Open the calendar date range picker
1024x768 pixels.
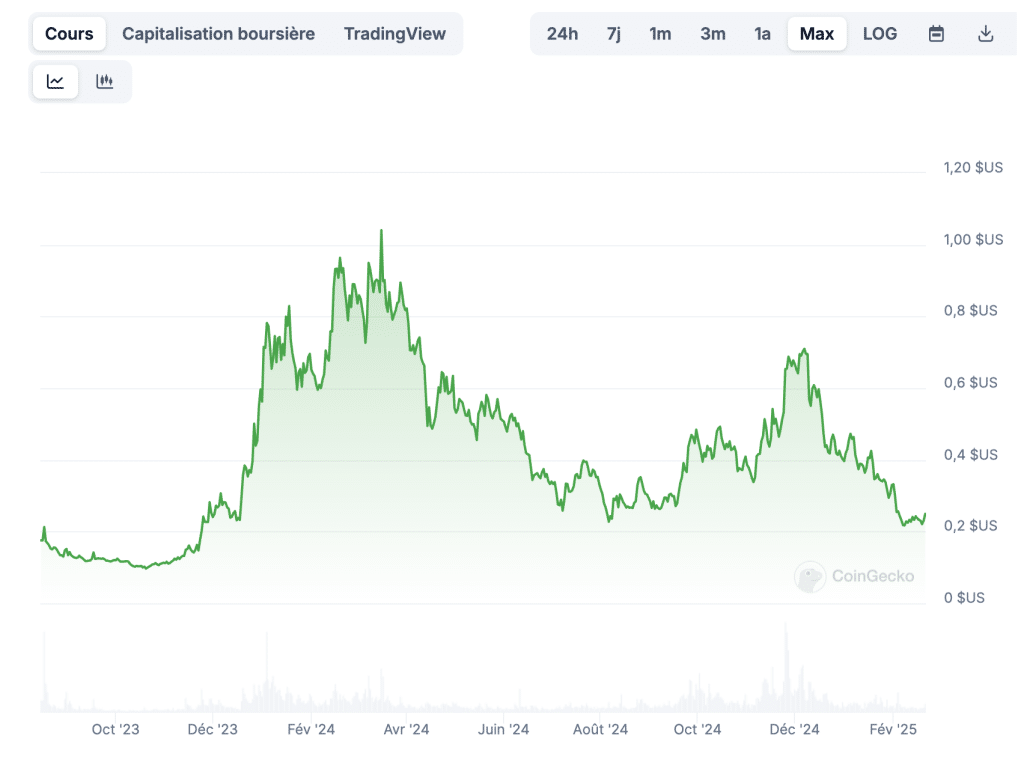(936, 34)
